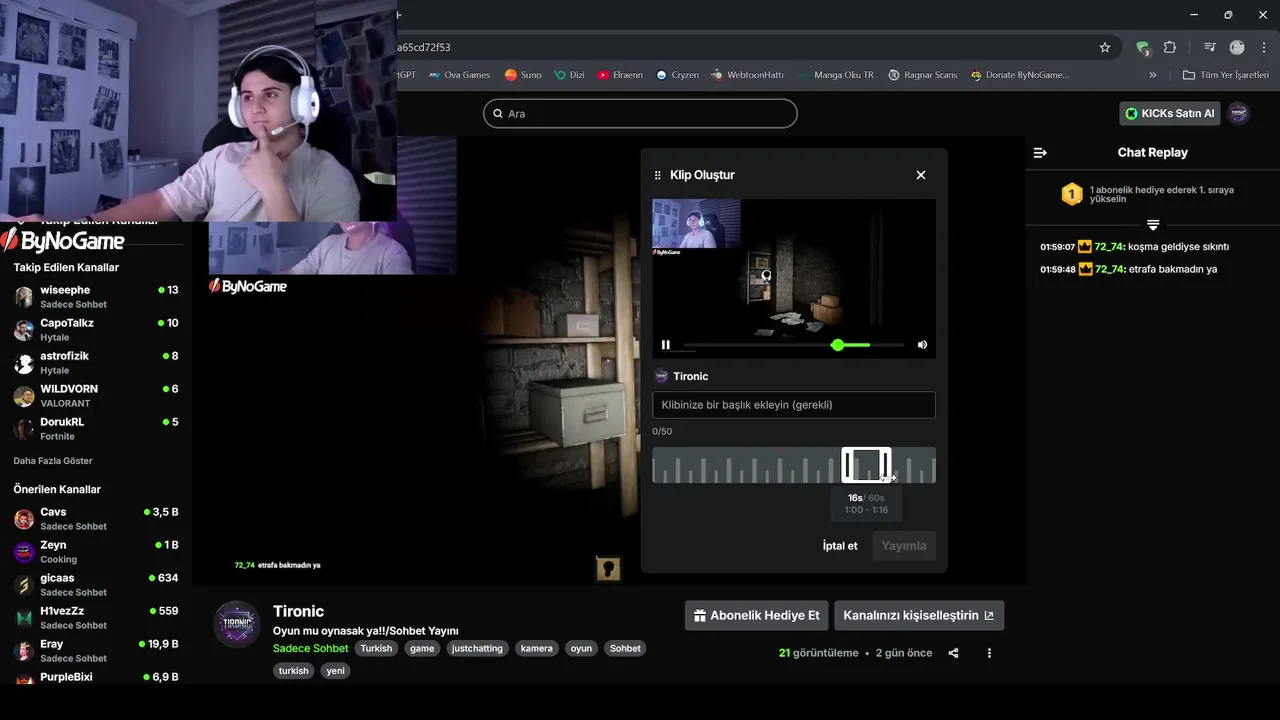The height and width of the screenshot is (720, 1280).
Task: Select the yeni tag
Action: pos(336,671)
